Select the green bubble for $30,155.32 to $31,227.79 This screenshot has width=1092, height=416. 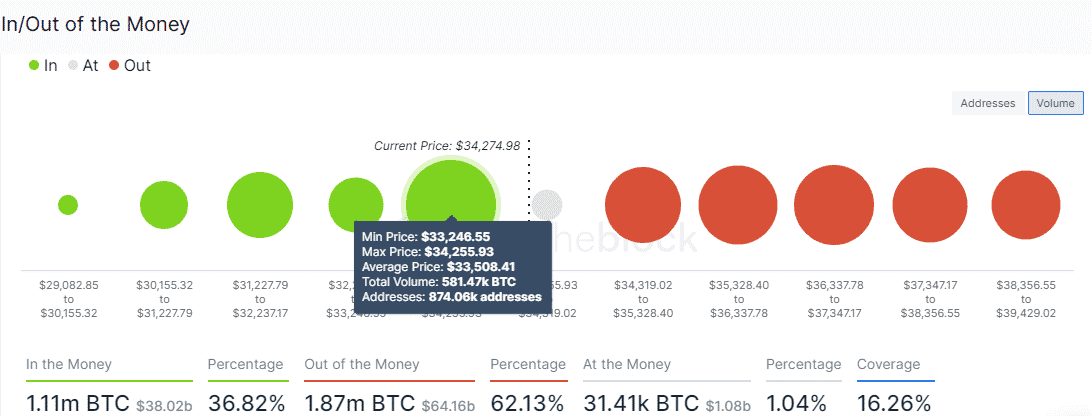pyautogui.click(x=164, y=205)
